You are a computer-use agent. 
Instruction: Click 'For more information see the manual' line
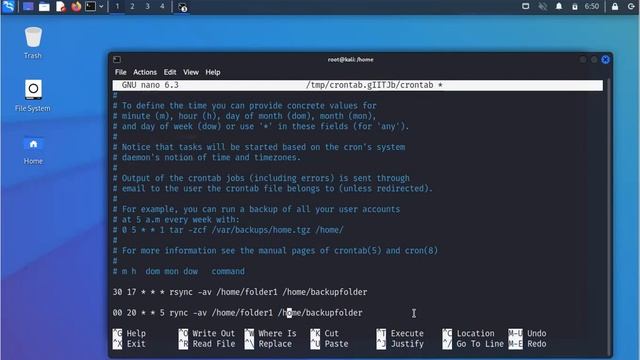click(x=275, y=250)
